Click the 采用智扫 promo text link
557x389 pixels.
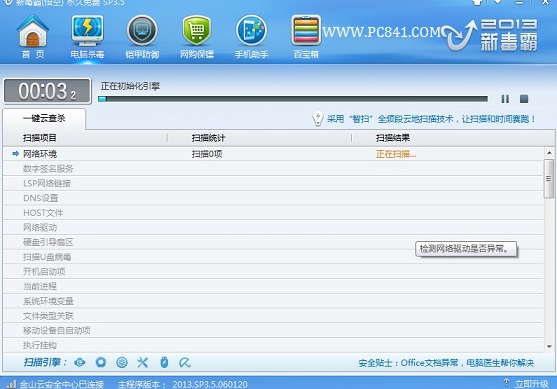pos(431,119)
